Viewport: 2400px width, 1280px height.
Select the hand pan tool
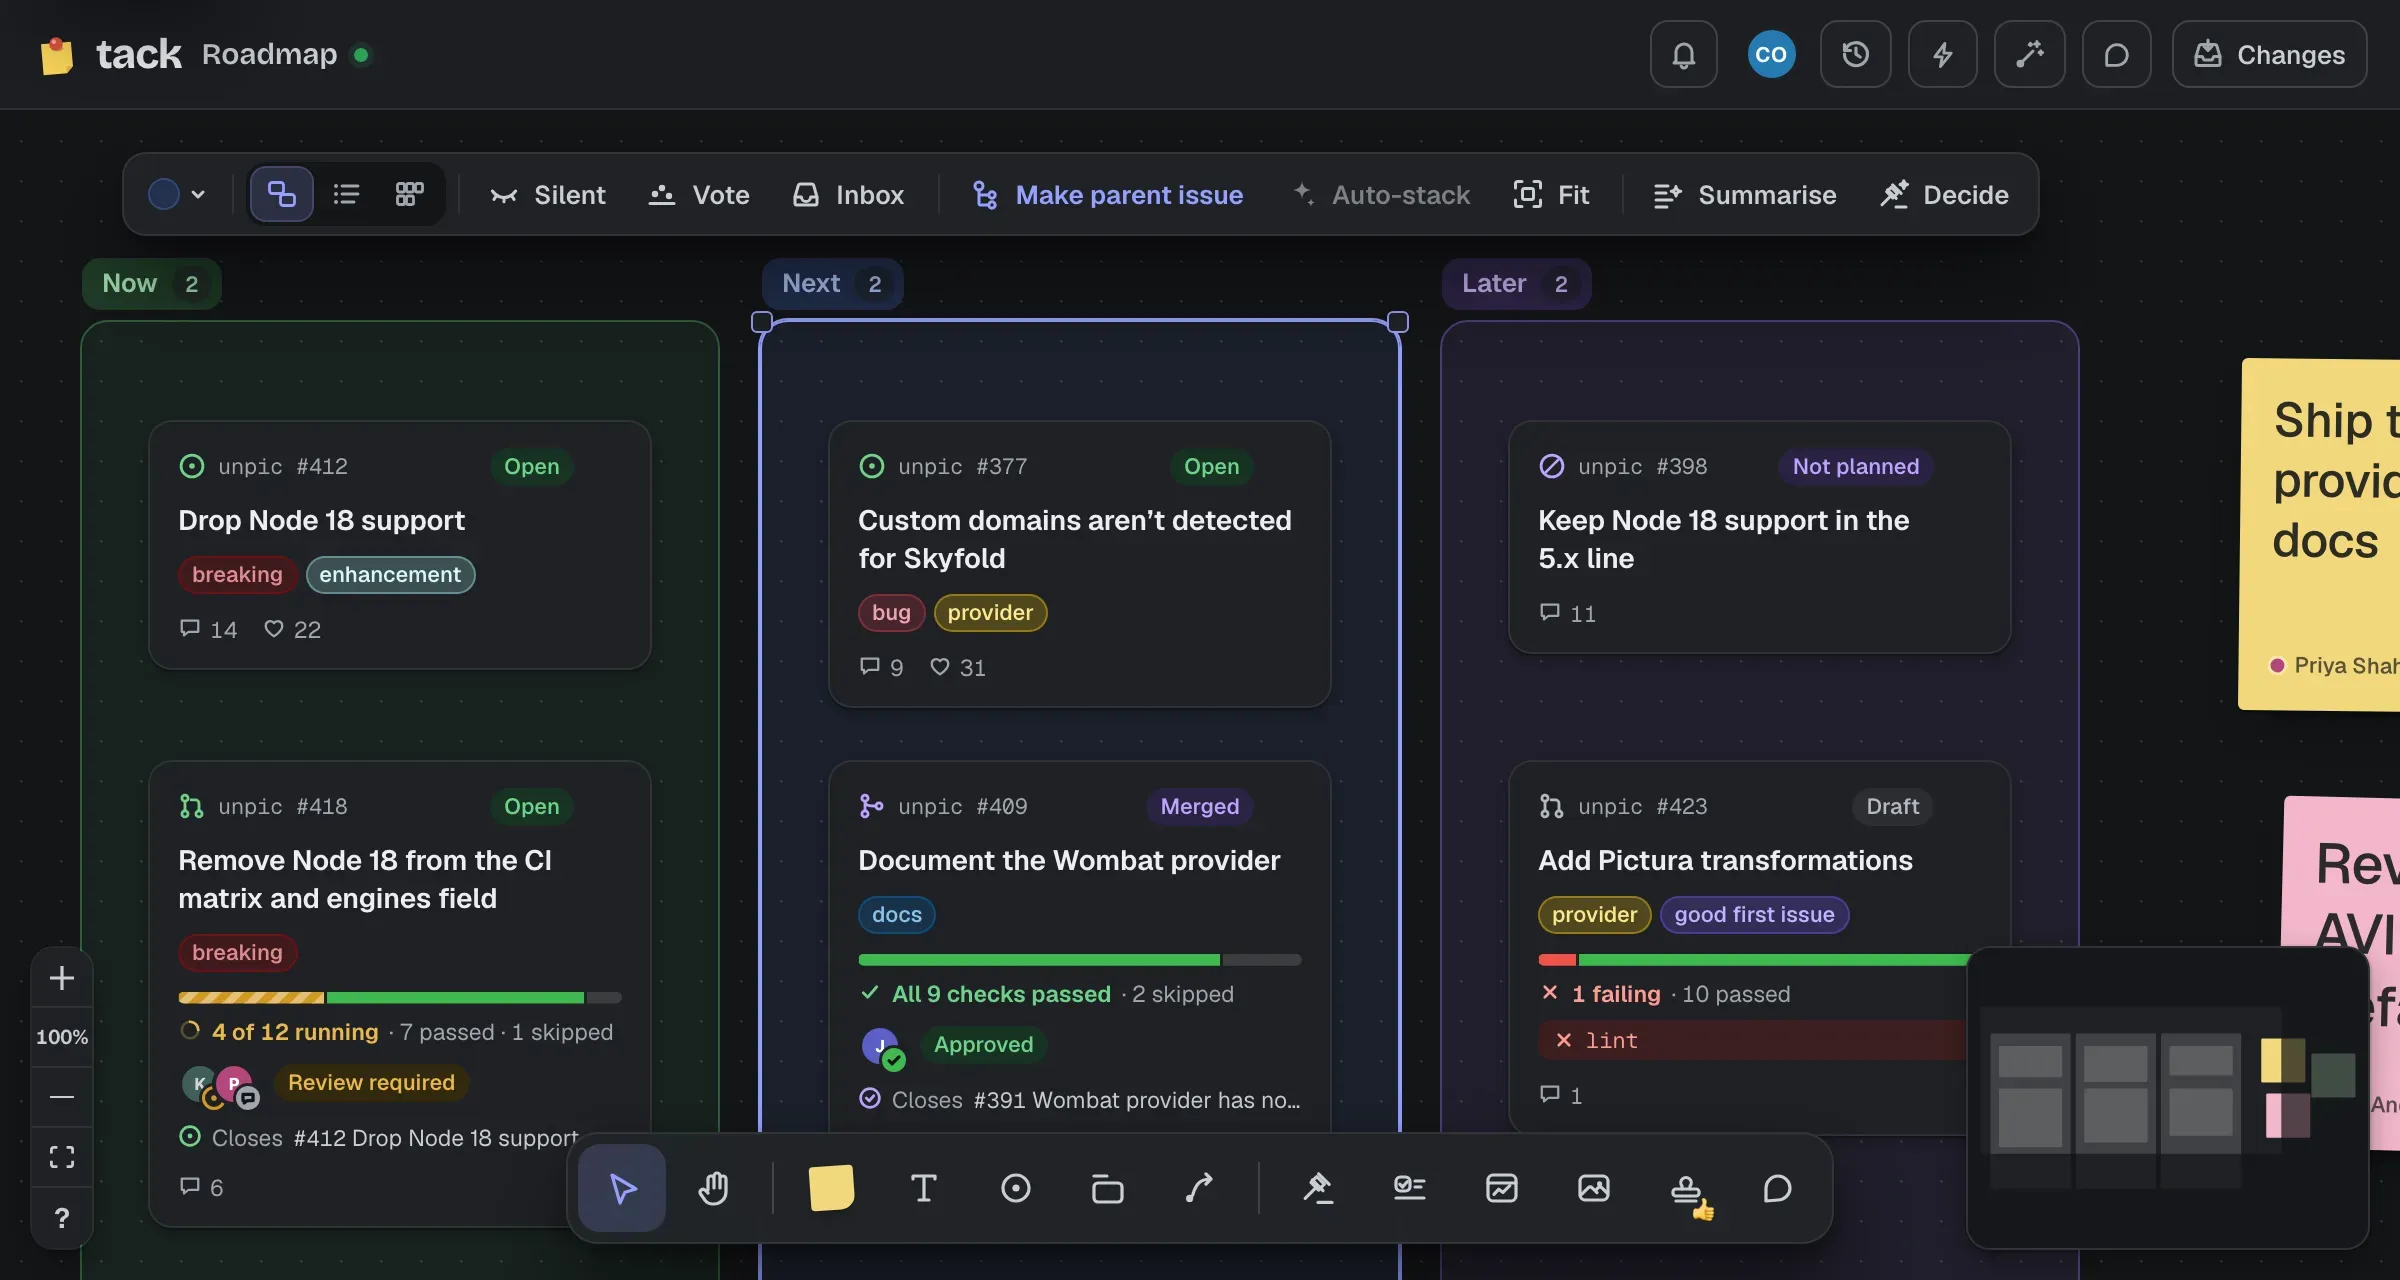point(713,1188)
